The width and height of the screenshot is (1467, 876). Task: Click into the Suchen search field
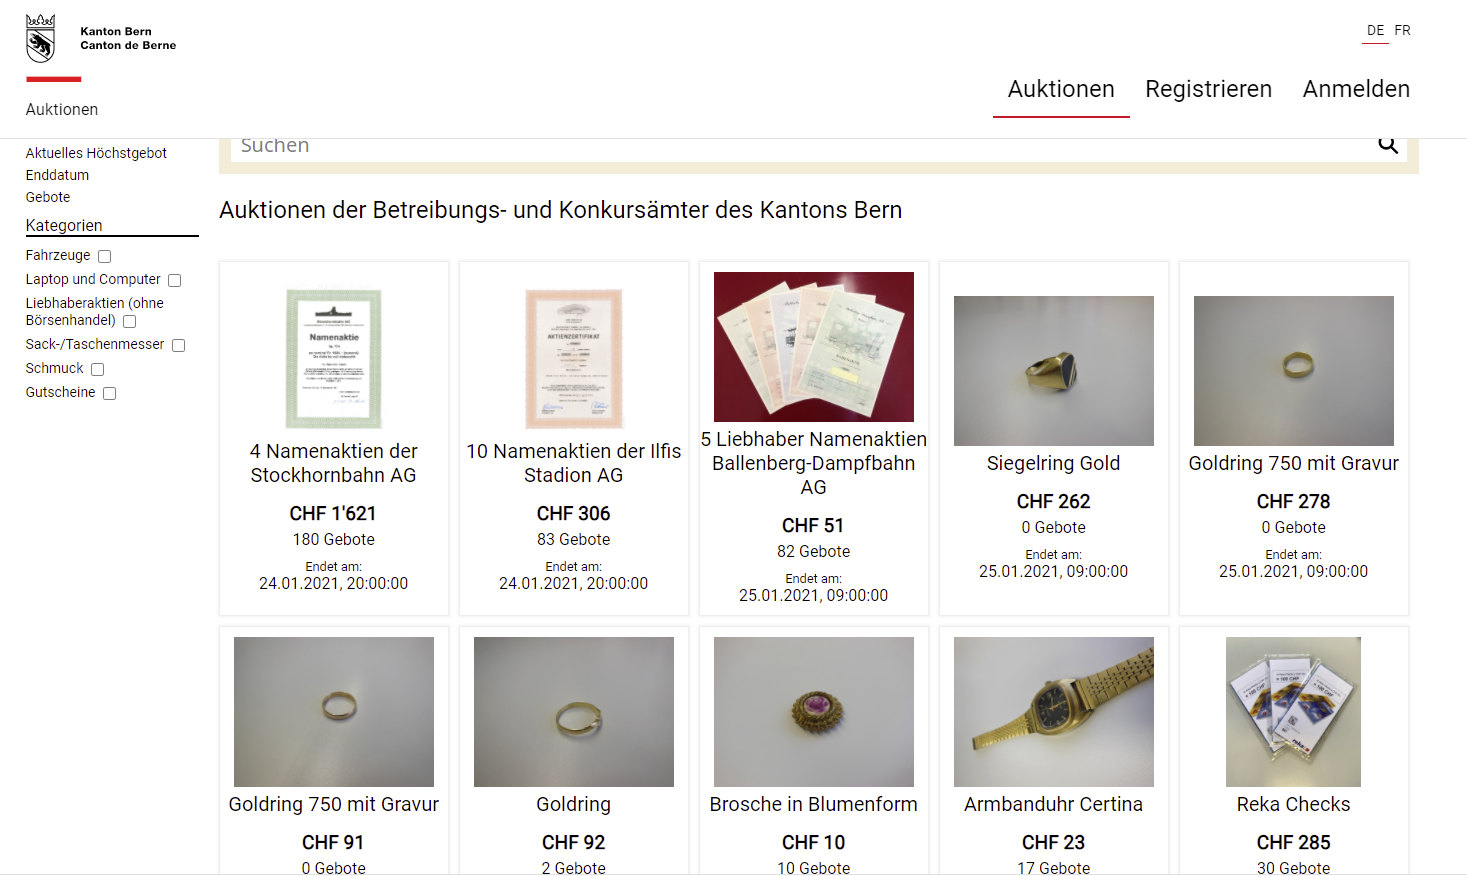pyautogui.click(x=800, y=146)
